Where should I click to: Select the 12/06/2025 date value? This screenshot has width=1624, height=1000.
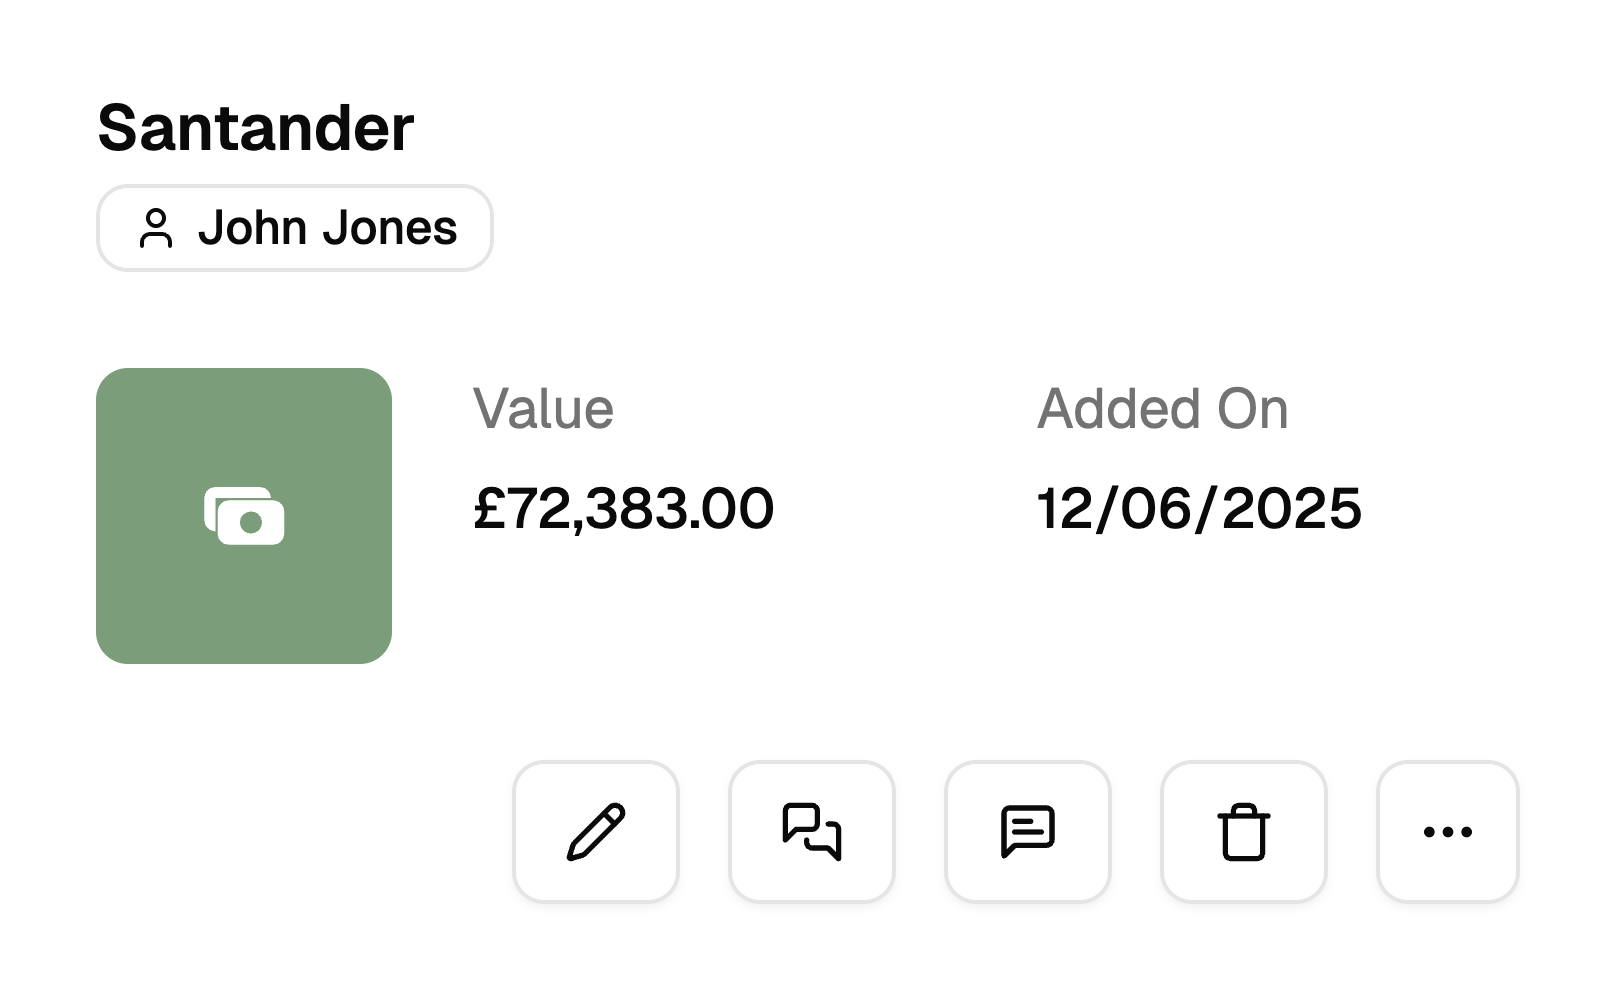[1199, 508]
